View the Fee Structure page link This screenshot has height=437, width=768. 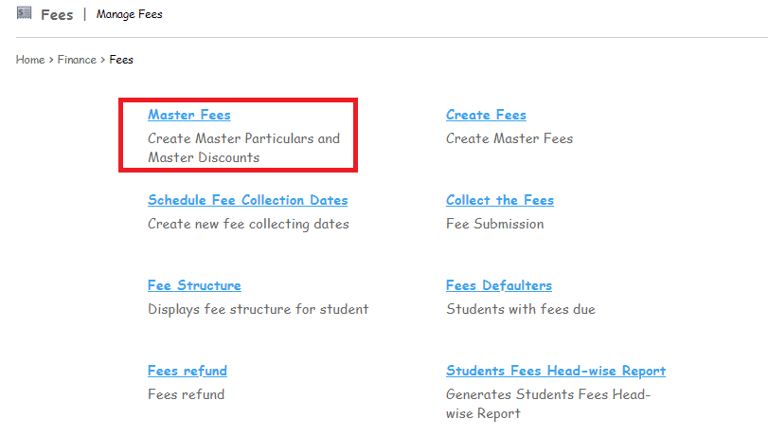[194, 285]
